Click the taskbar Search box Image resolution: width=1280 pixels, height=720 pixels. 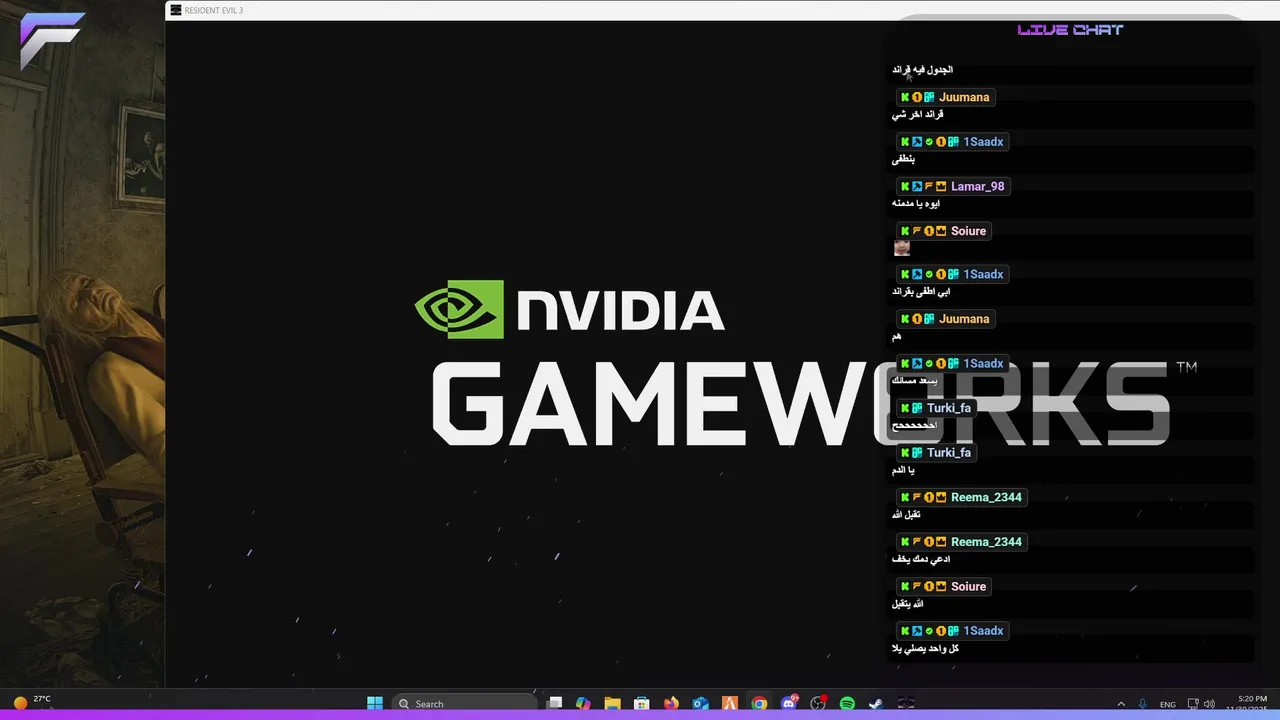coord(464,703)
